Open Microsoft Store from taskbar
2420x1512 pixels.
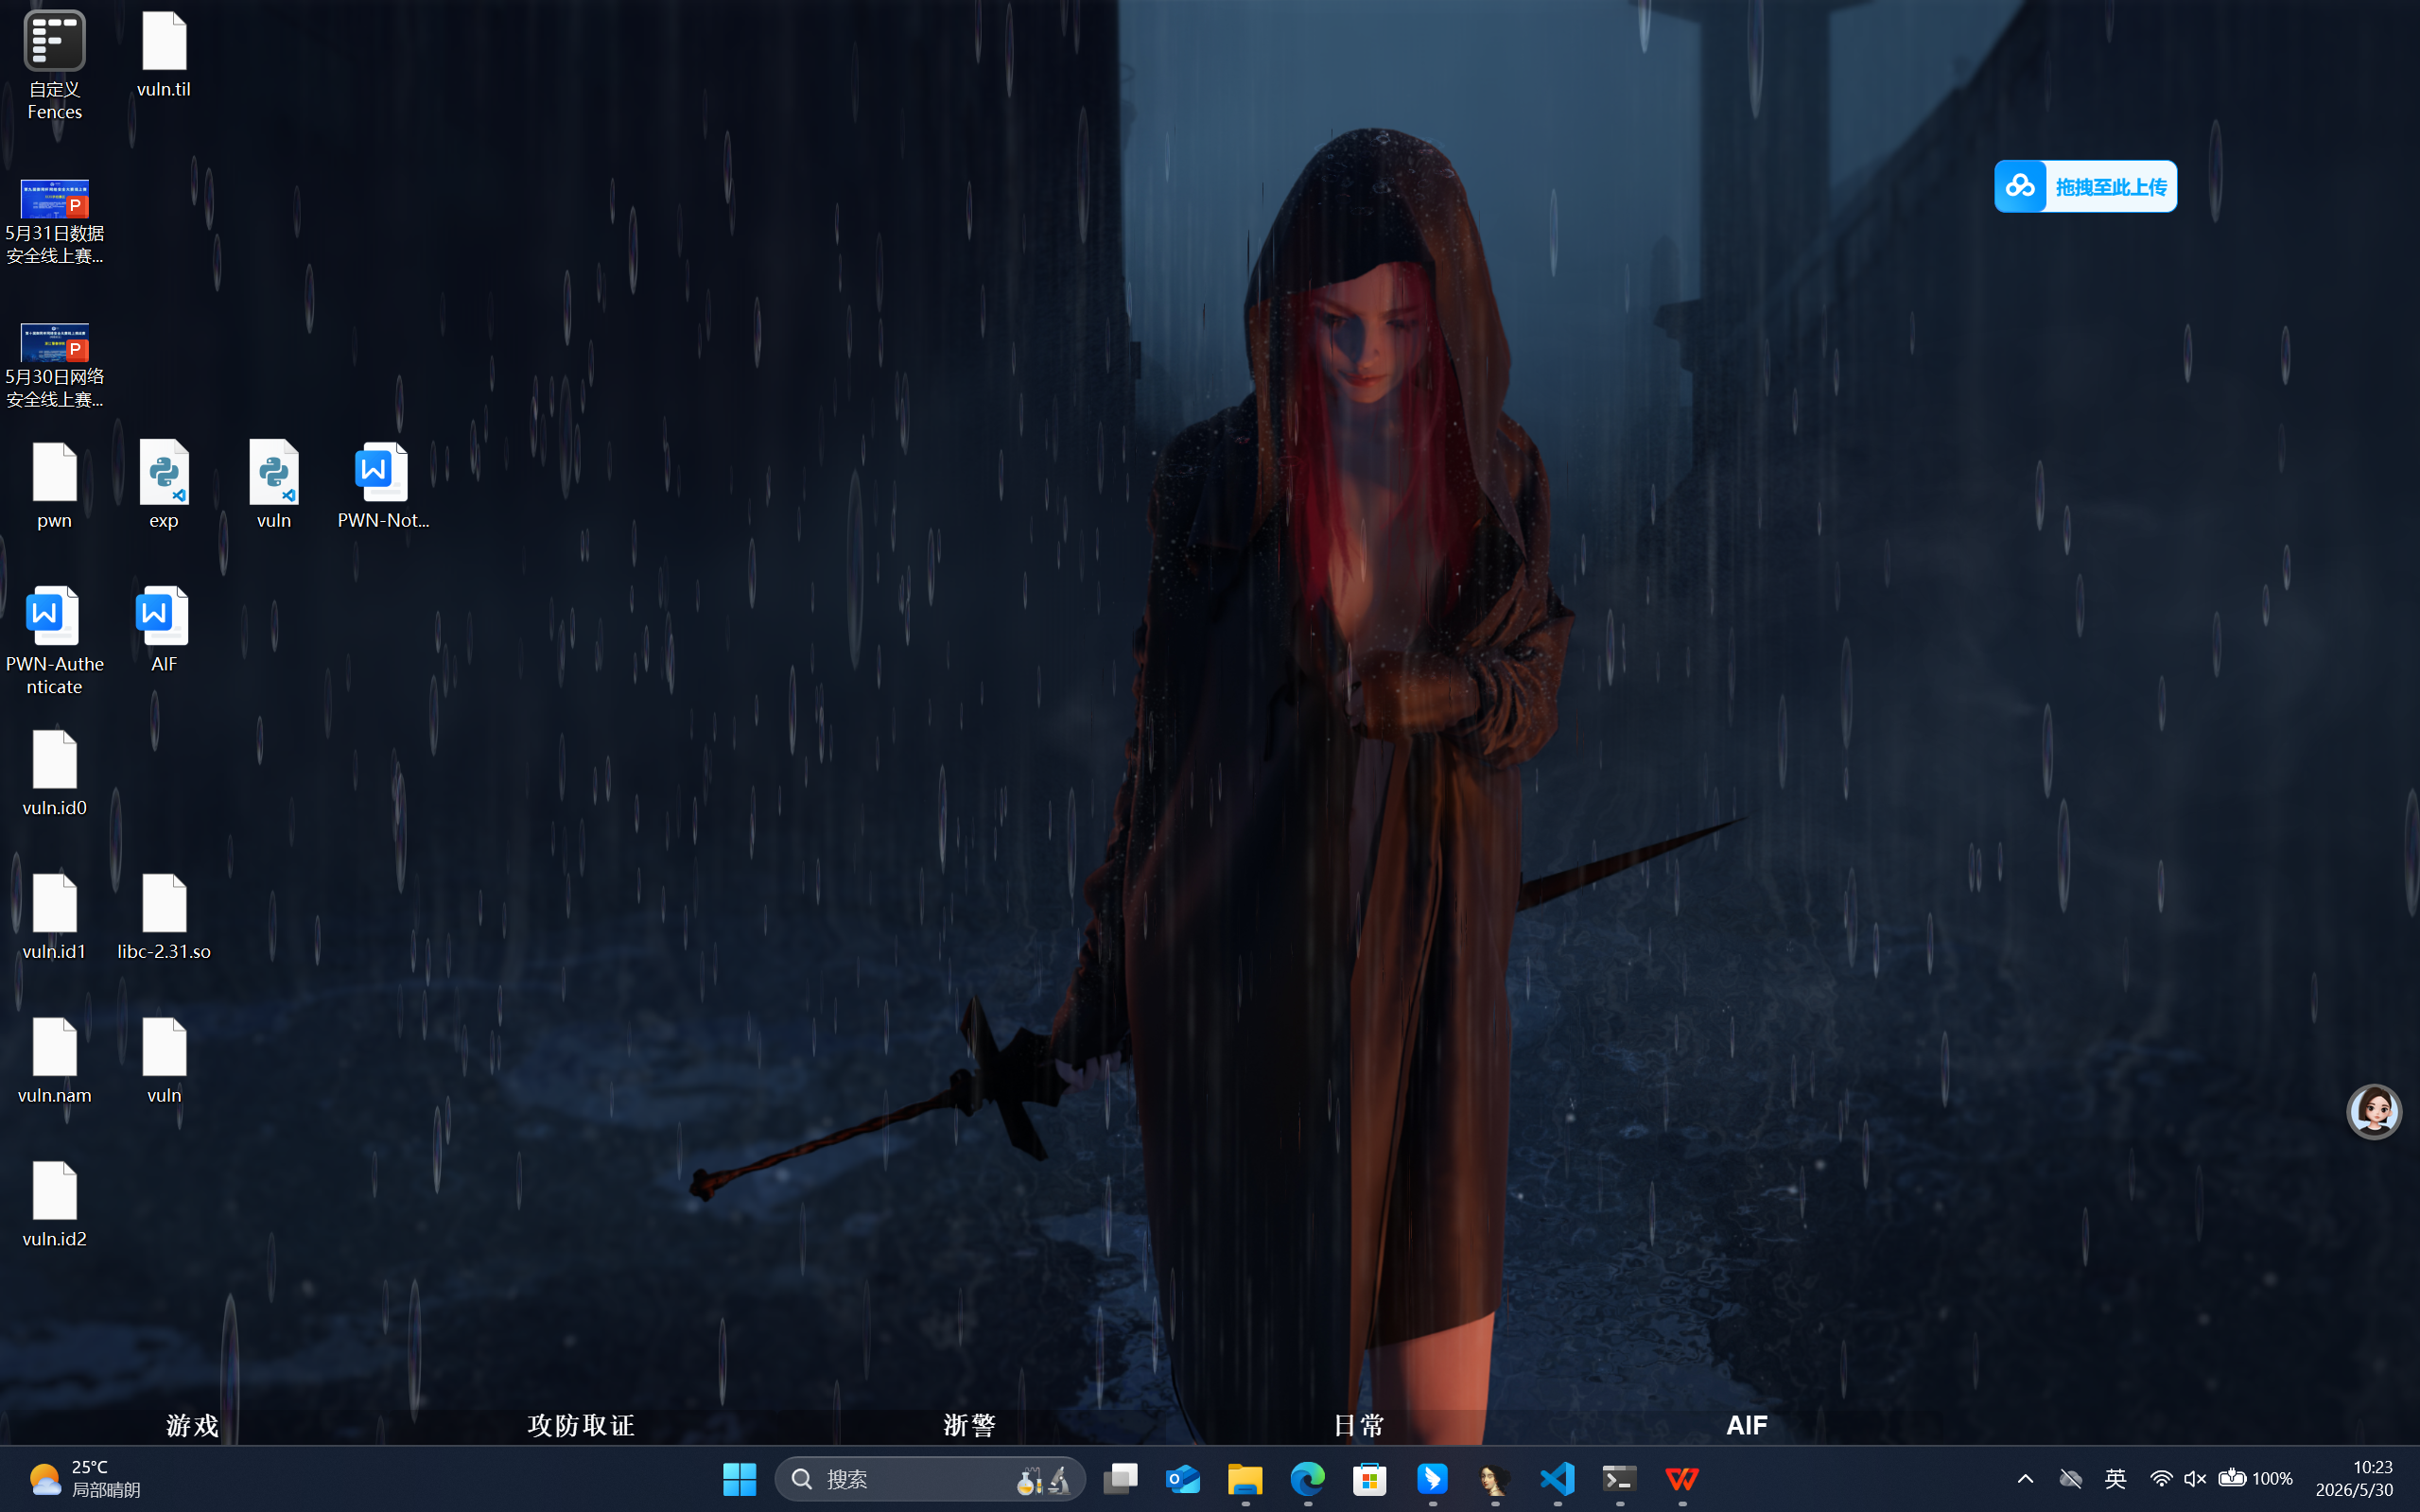point(1370,1479)
